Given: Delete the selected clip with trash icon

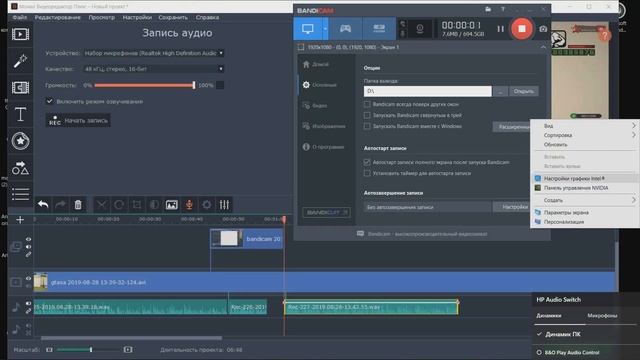Looking at the screenshot, I should click(x=78, y=204).
